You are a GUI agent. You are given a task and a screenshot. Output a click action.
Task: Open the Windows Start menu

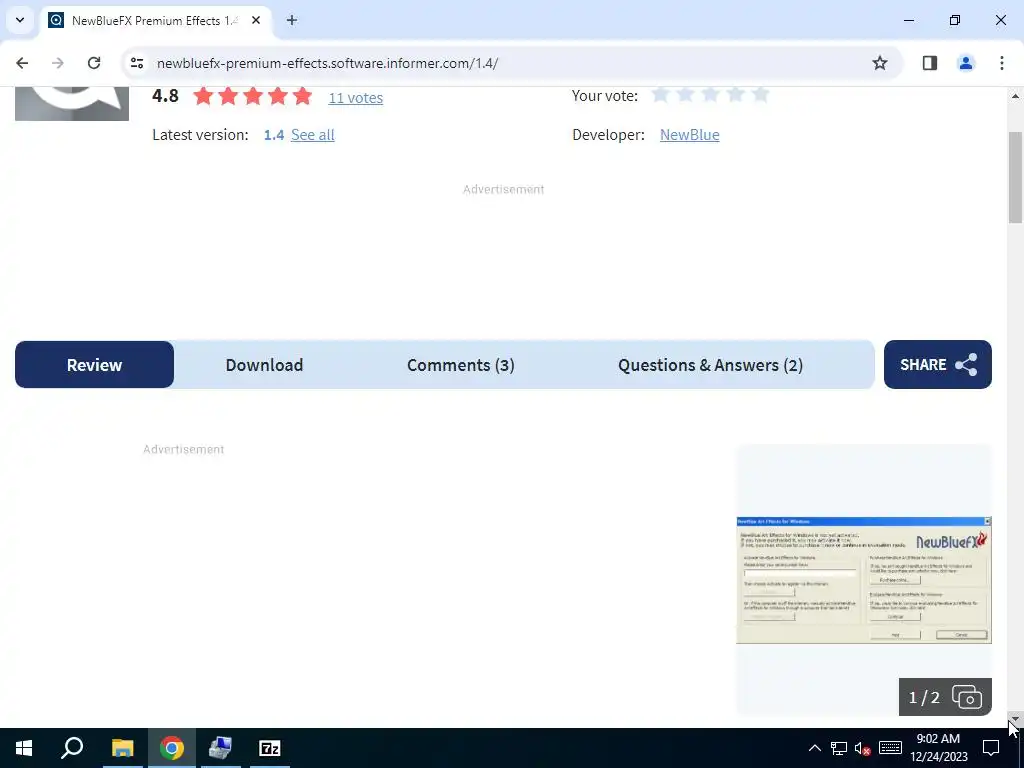coord(24,748)
